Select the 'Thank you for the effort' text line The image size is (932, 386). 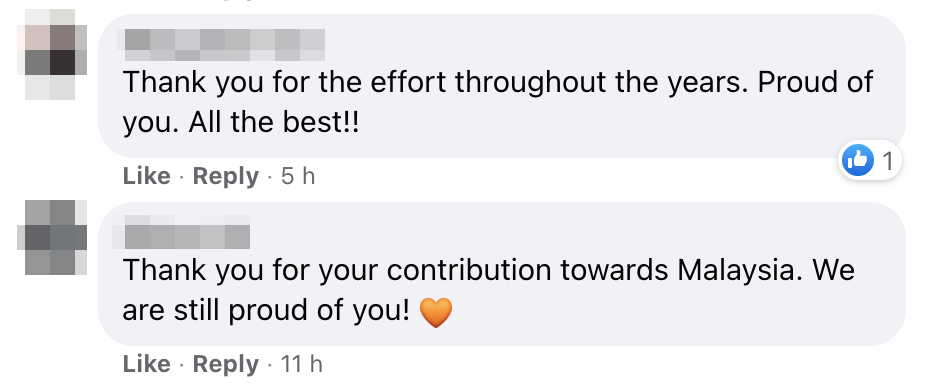[x=498, y=82]
